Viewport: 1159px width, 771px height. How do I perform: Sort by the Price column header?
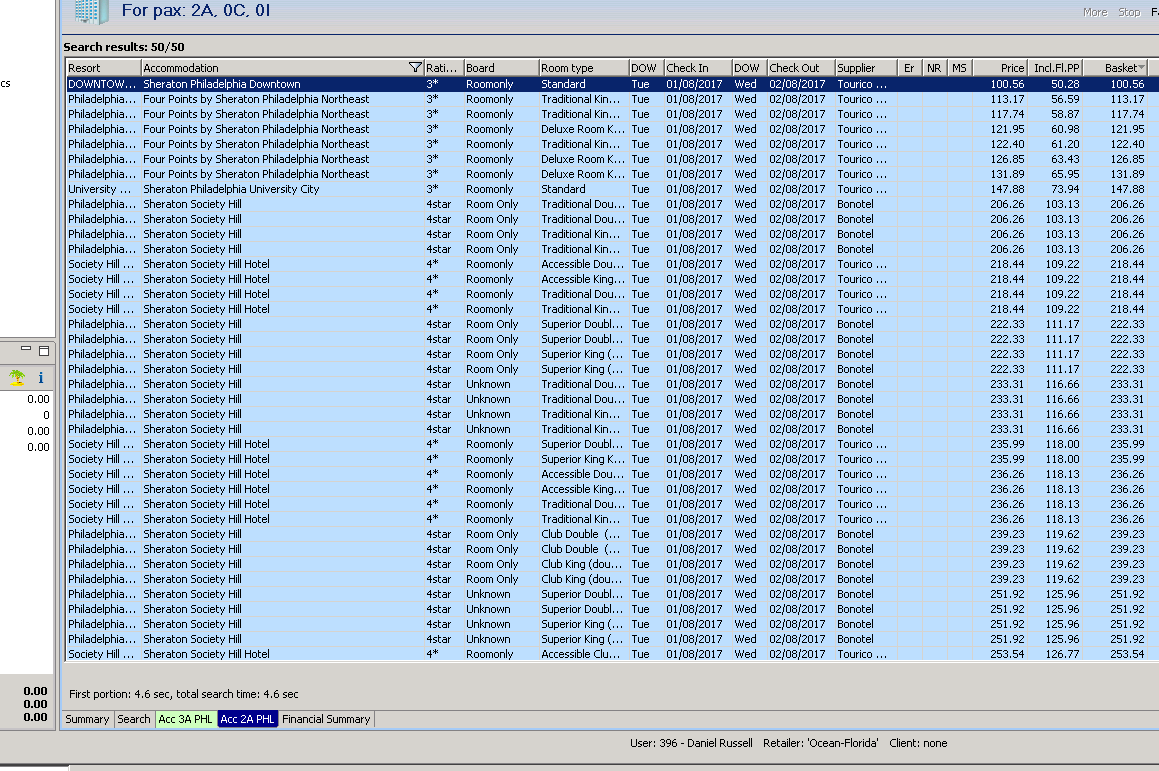coord(1000,67)
